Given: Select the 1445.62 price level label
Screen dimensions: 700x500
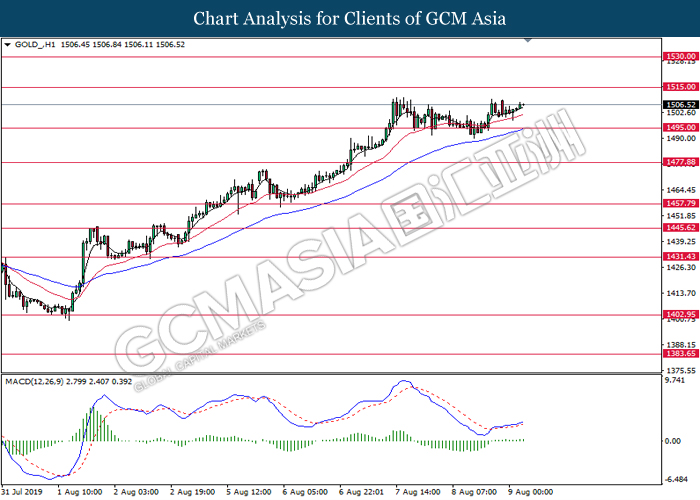Looking at the screenshot, I should [x=681, y=228].
